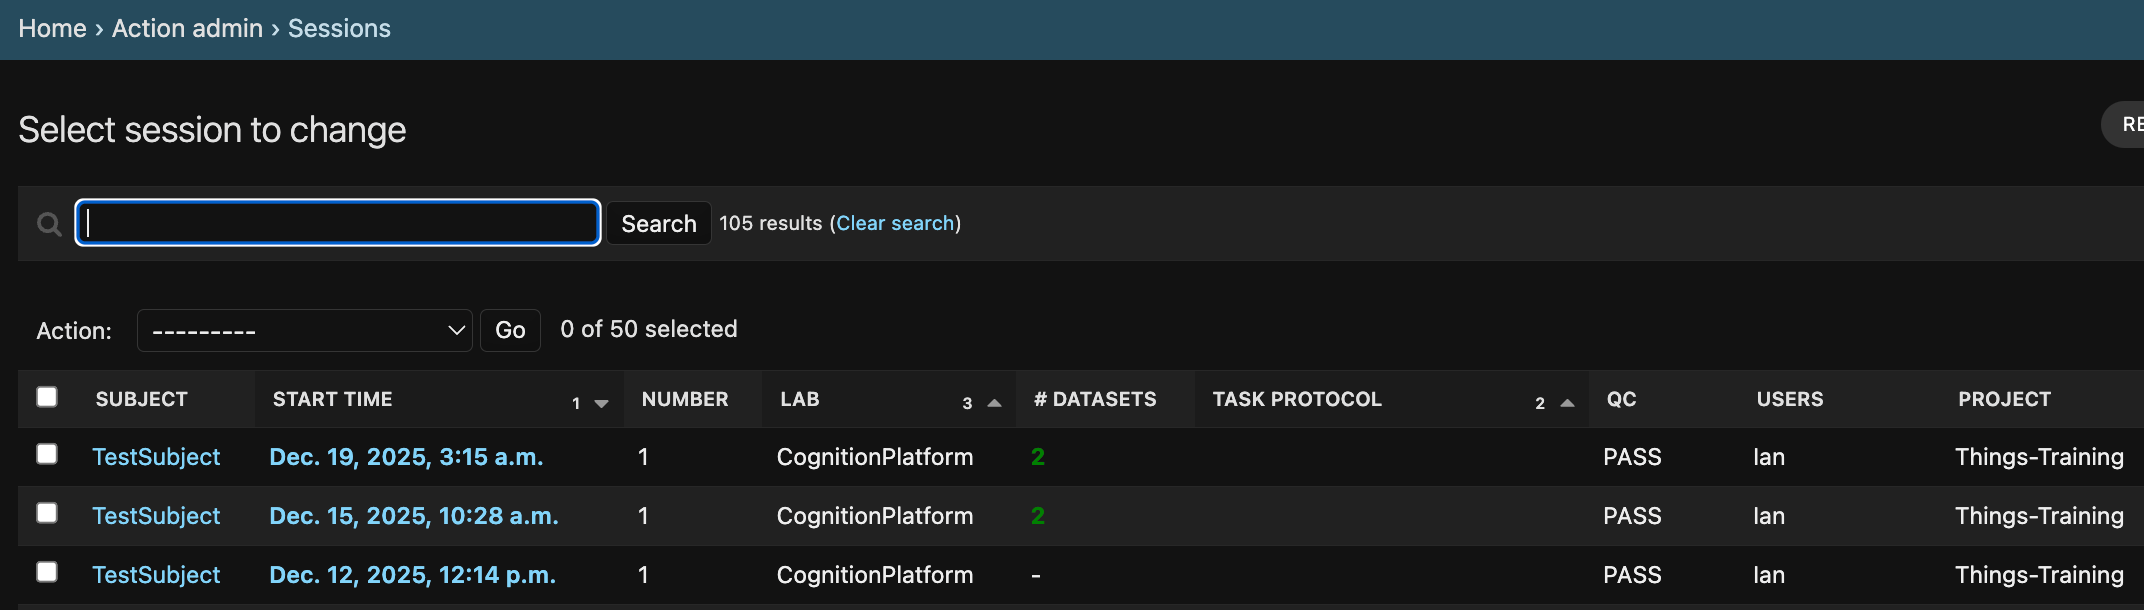Focus the session search input field
Viewport: 2144px width, 610px height.
(338, 223)
